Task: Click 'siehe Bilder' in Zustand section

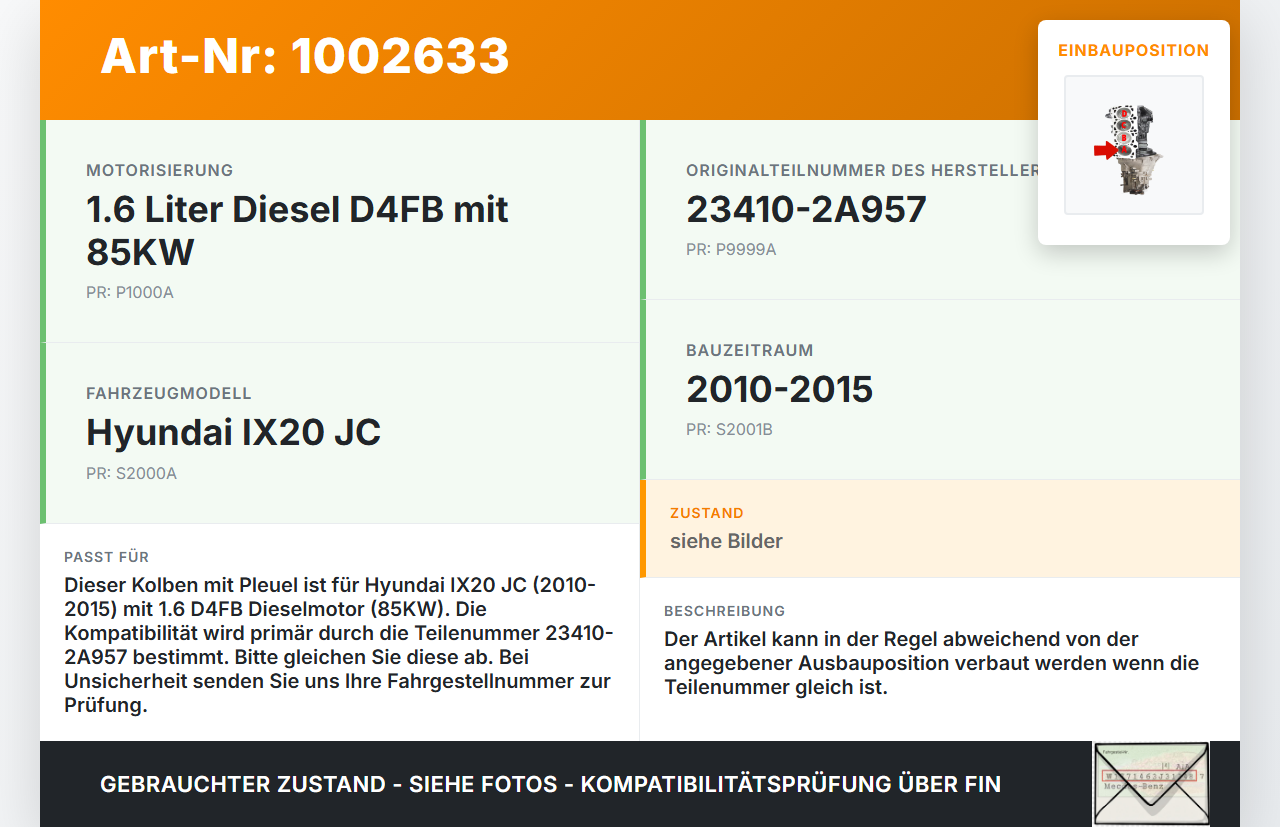Action: (726, 541)
